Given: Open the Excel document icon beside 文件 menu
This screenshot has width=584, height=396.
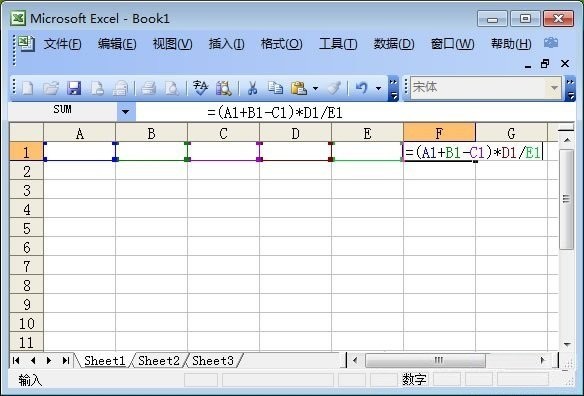Looking at the screenshot, I should (x=26, y=44).
